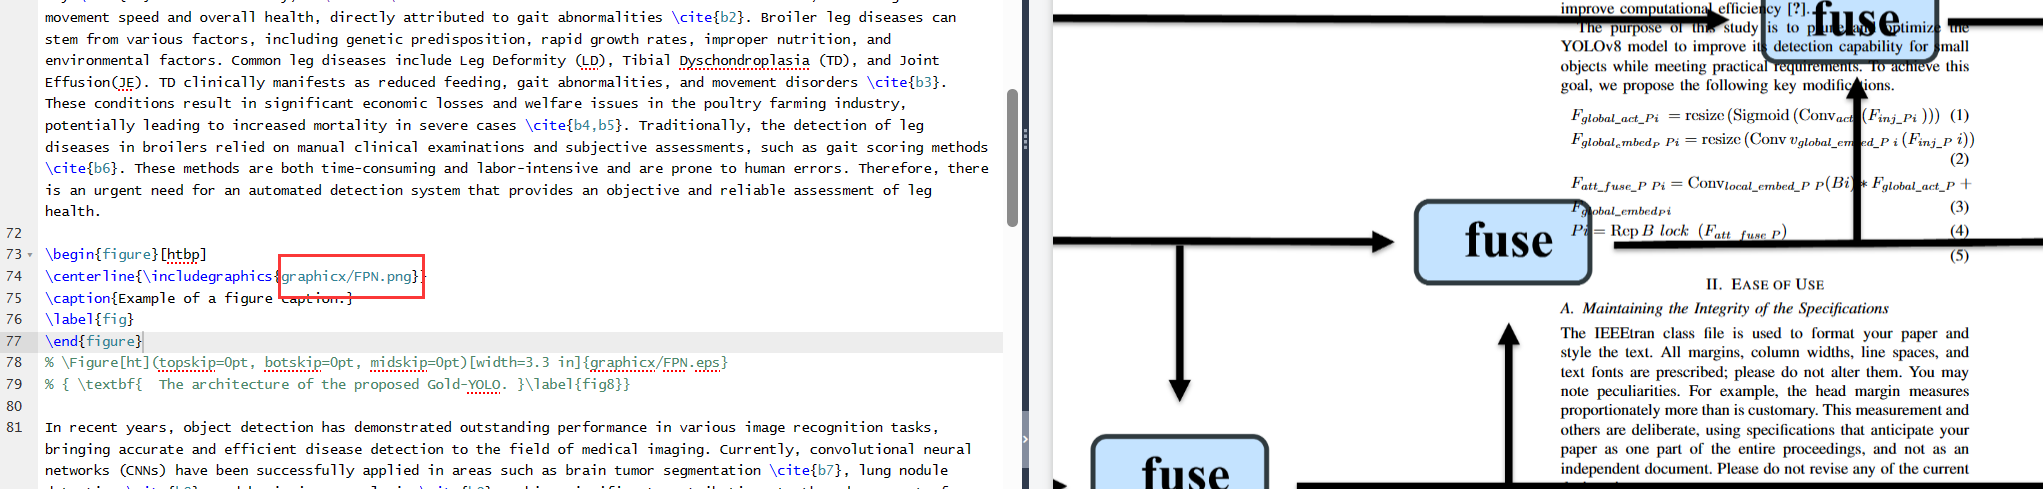Click the misspelled word botskip
Image resolution: width=2043 pixels, height=489 pixels.
pyautogui.click(x=293, y=362)
